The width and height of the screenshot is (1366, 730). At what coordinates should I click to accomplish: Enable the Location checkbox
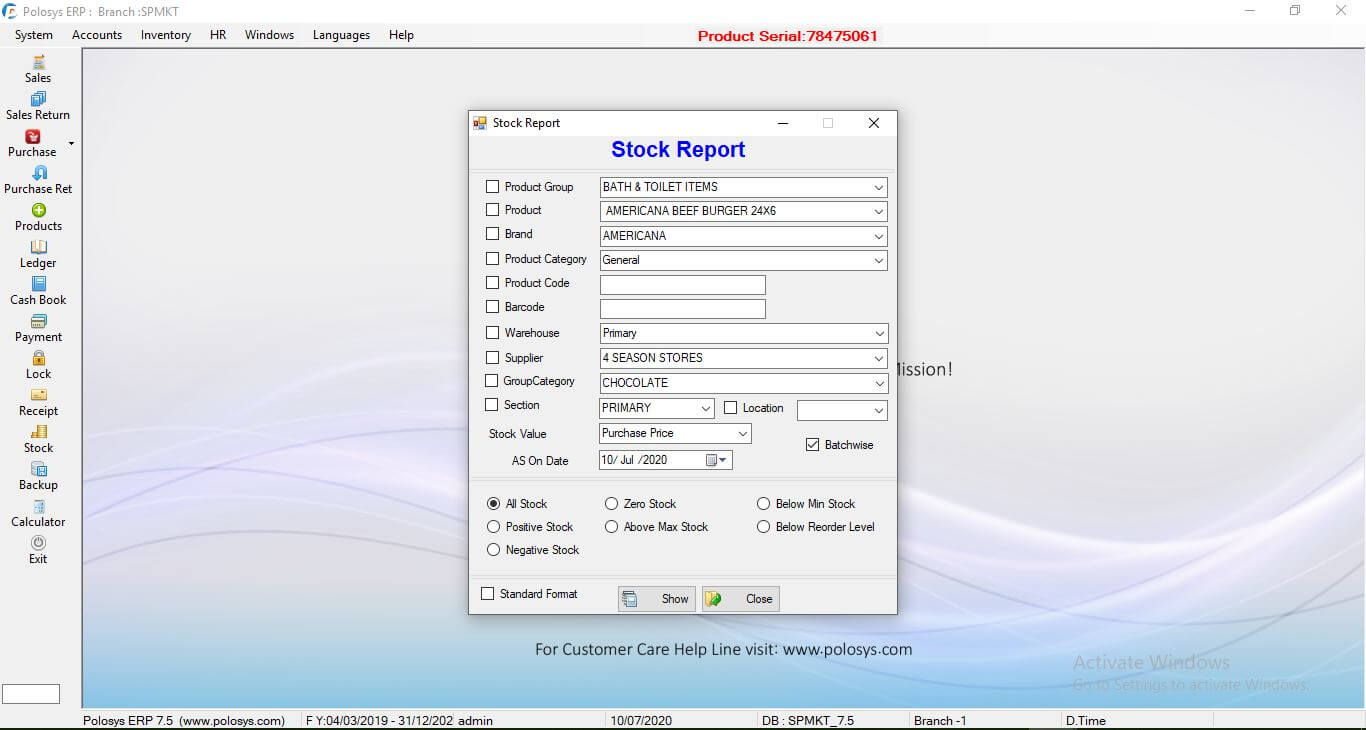(730, 408)
